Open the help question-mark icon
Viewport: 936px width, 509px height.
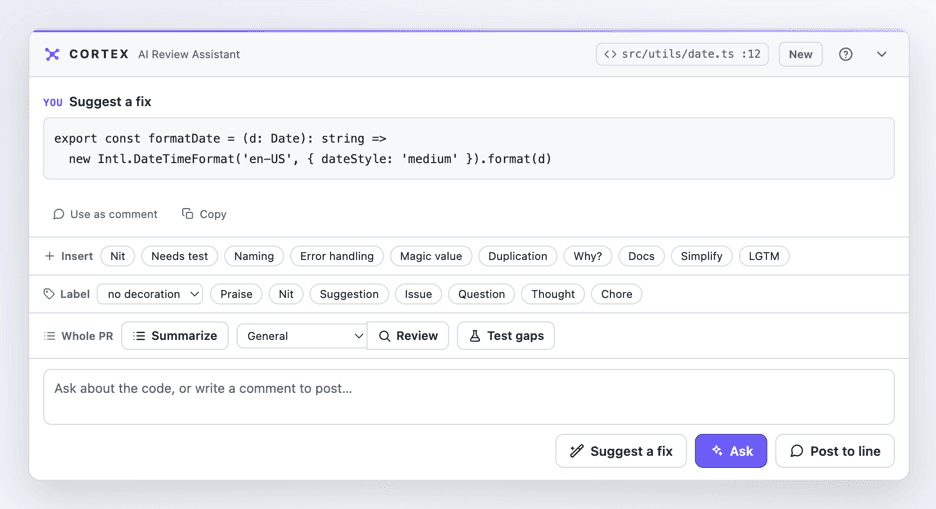tap(845, 54)
